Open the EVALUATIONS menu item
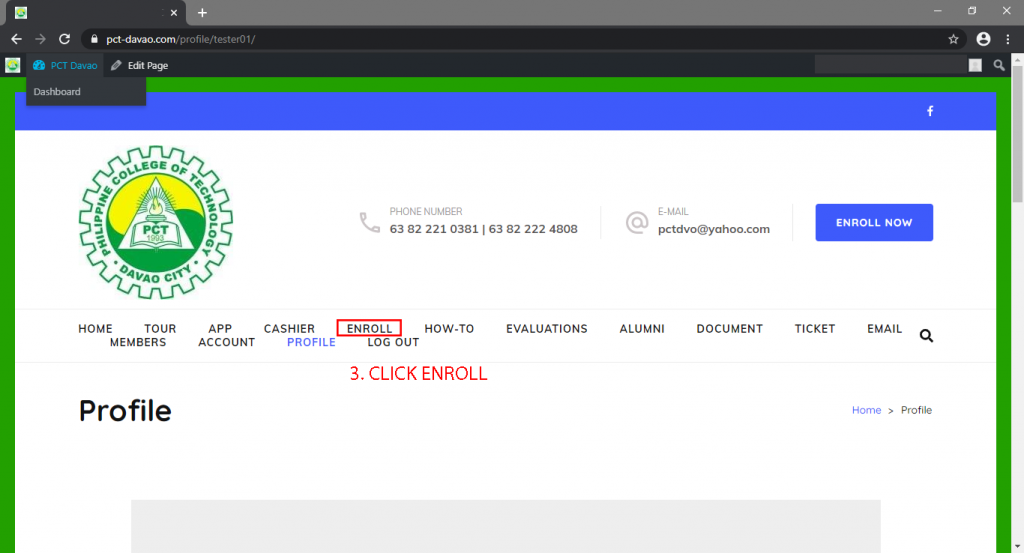 547,329
